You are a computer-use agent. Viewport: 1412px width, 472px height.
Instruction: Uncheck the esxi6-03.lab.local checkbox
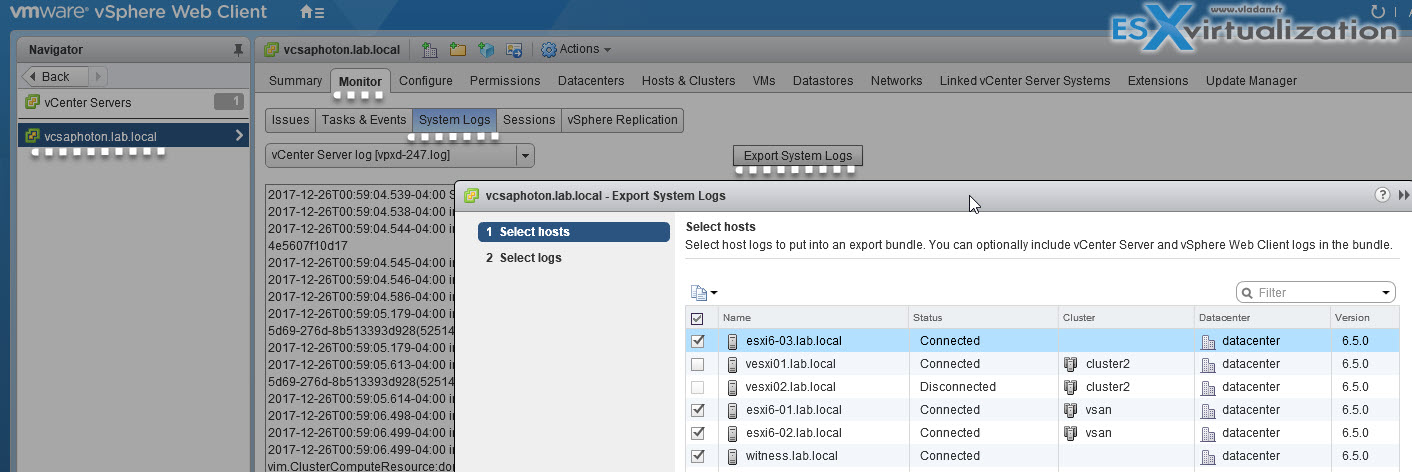coord(697,341)
